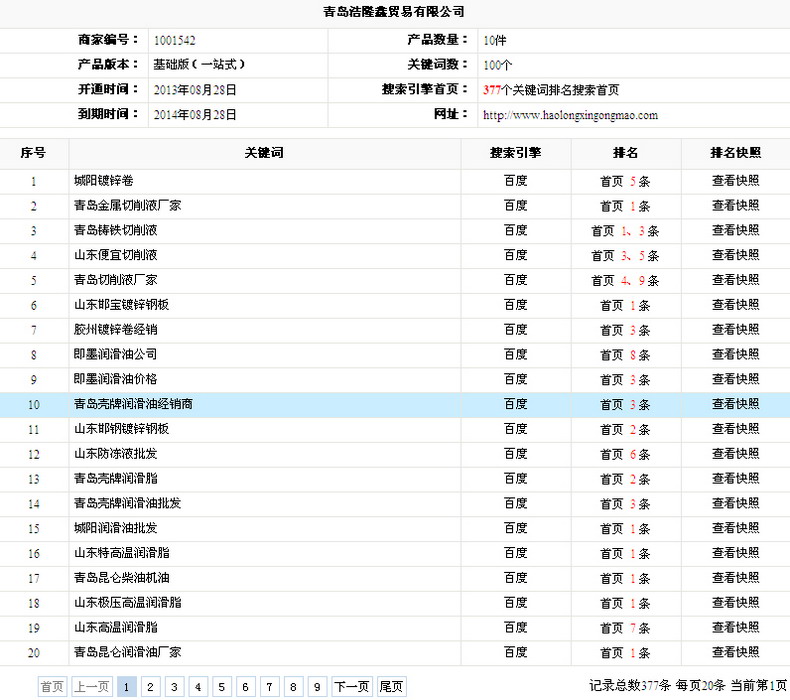This screenshot has width=790, height=700.
Task: Click the current page 1 button
Action: [126, 687]
